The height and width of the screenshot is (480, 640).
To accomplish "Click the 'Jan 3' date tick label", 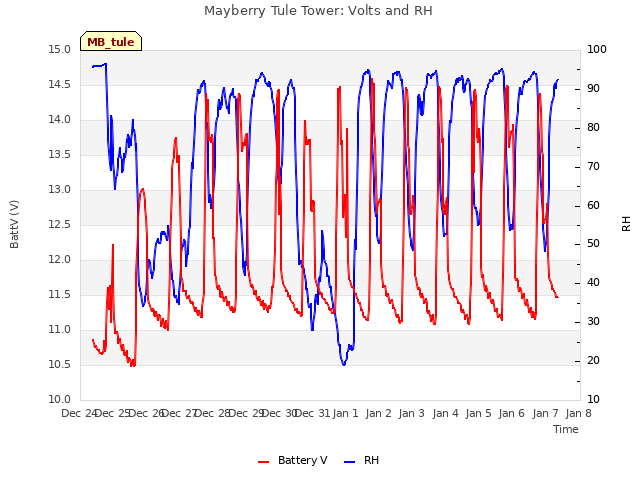I will click(411, 414).
